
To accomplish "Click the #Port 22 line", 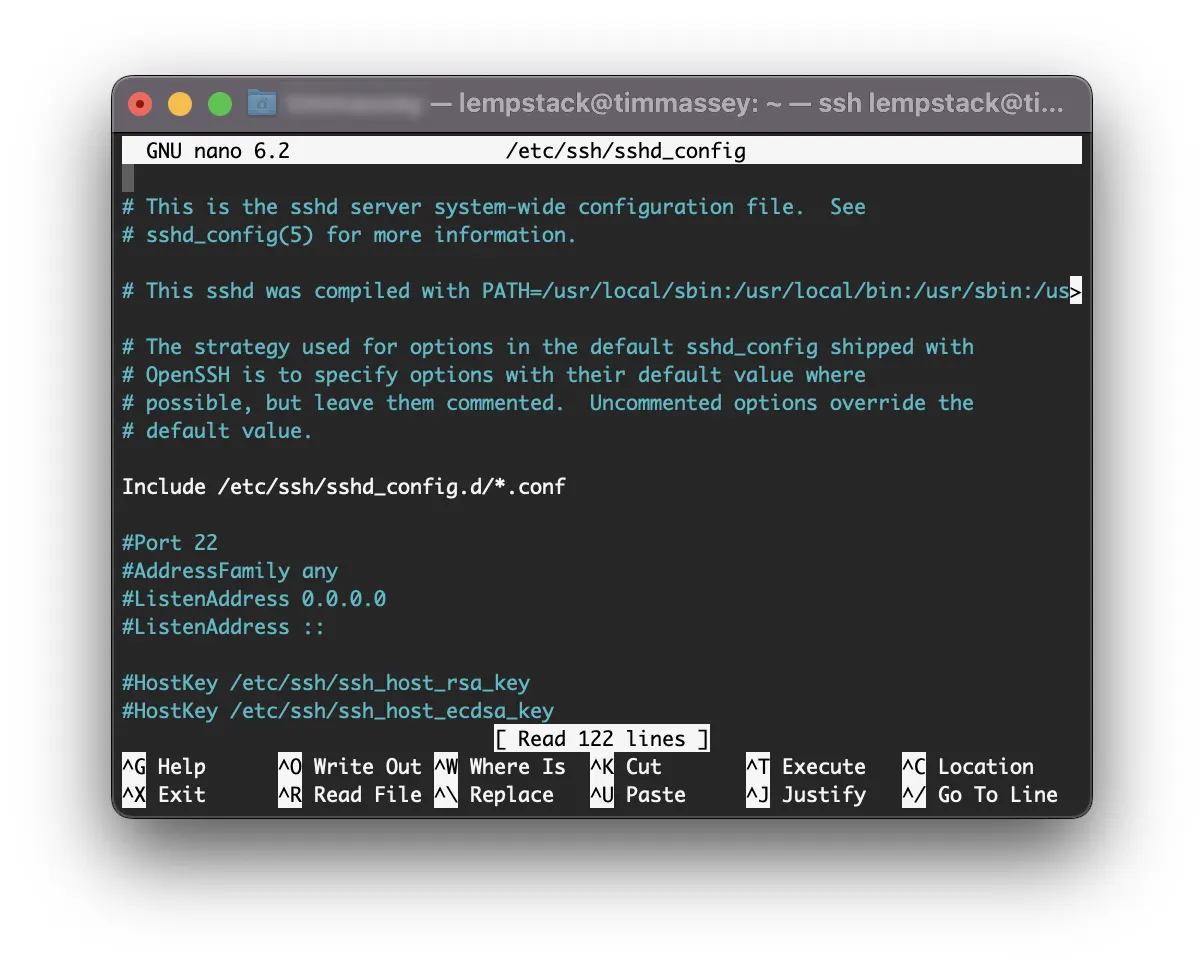I will 170,543.
